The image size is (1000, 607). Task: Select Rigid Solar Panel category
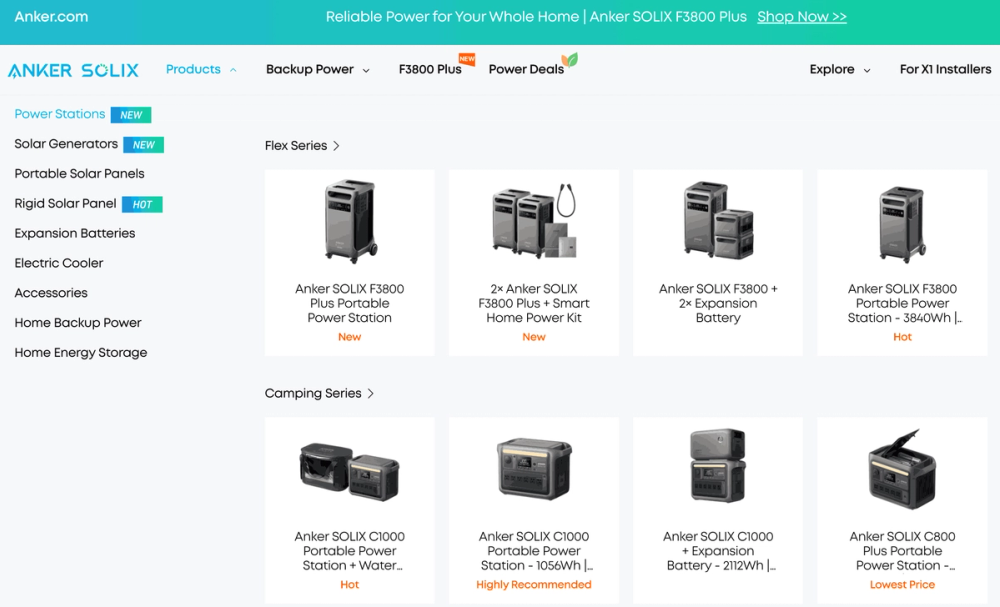[66, 203]
